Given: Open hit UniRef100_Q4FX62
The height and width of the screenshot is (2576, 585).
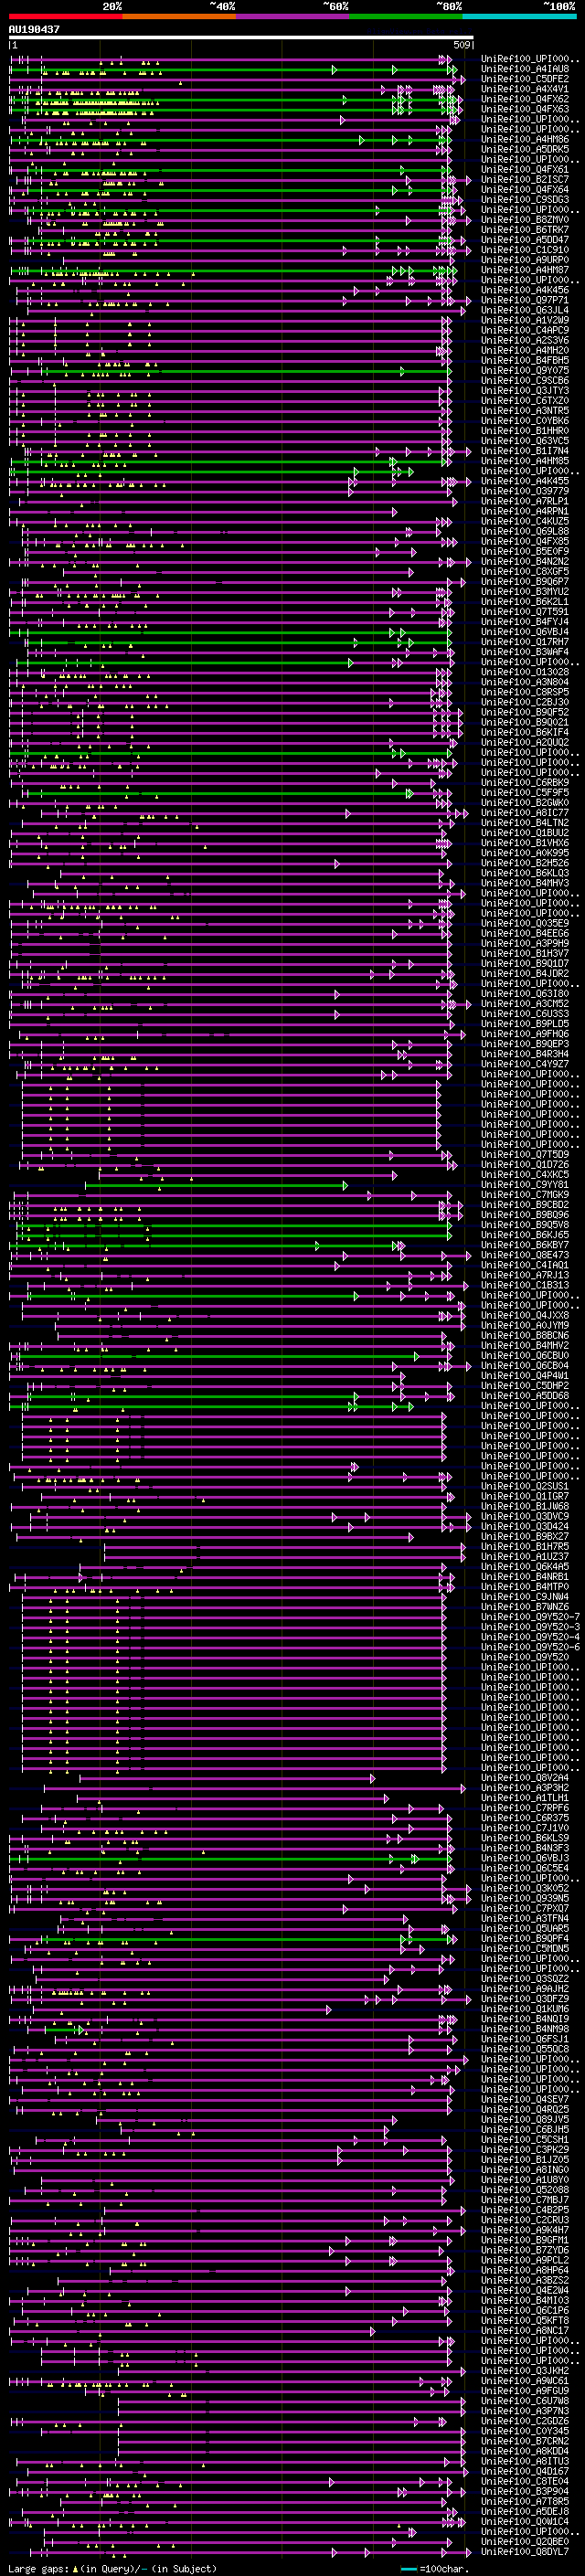Looking at the screenshot, I should click(x=525, y=100).
